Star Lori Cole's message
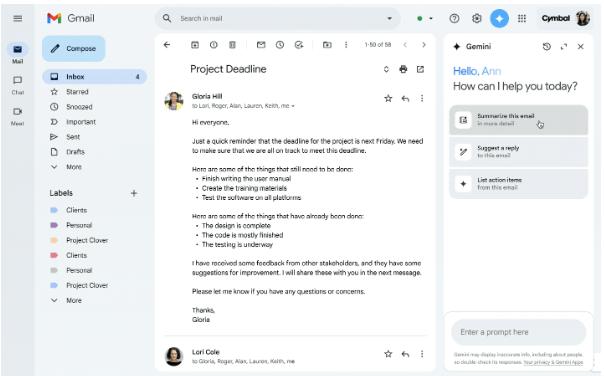 tap(388, 354)
